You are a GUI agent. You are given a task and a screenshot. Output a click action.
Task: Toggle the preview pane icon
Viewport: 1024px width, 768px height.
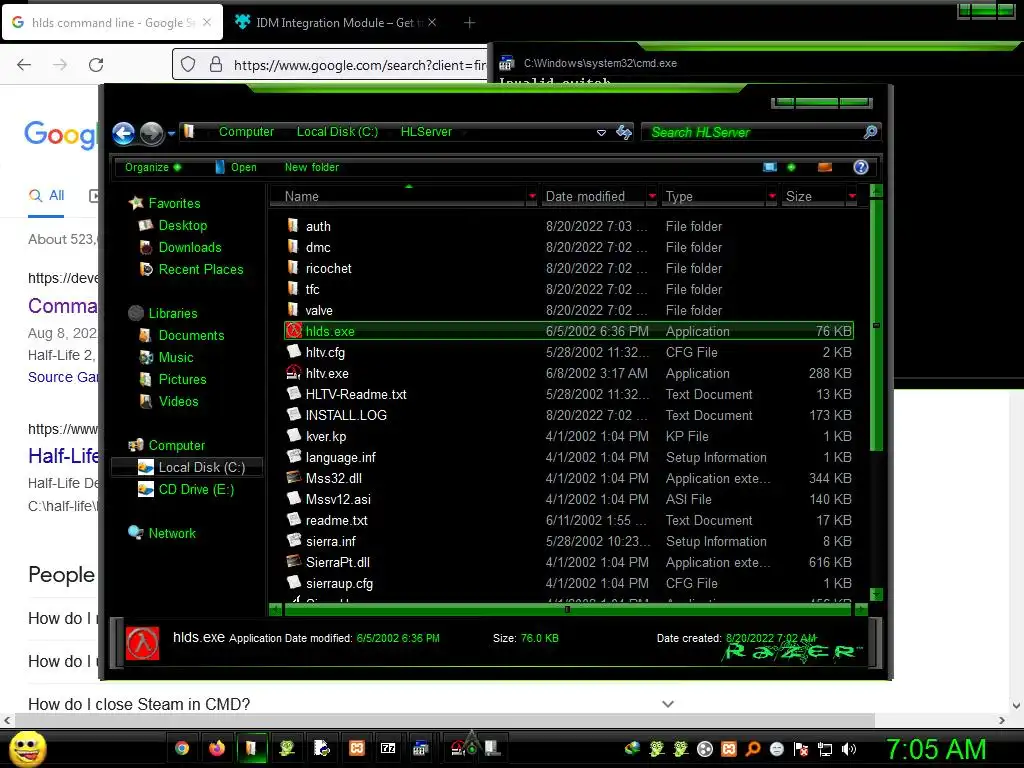(825, 167)
